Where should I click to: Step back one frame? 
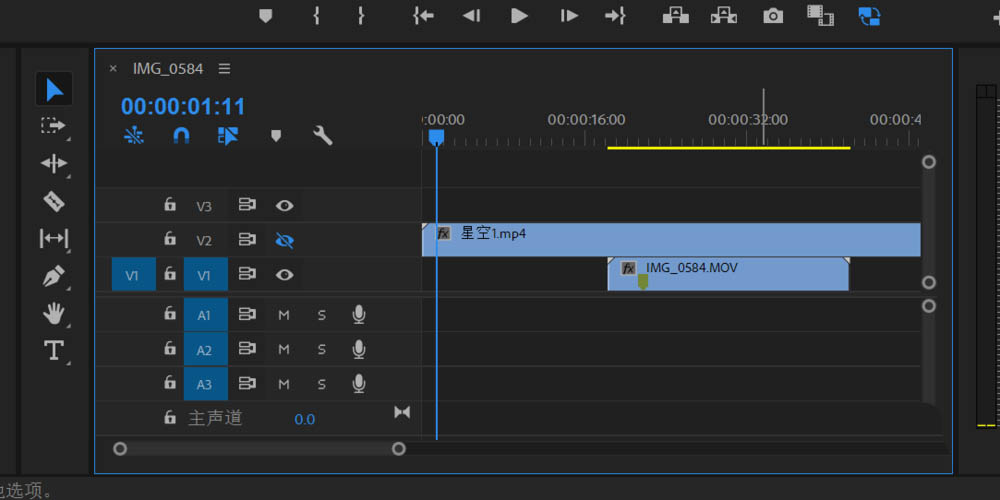[471, 16]
